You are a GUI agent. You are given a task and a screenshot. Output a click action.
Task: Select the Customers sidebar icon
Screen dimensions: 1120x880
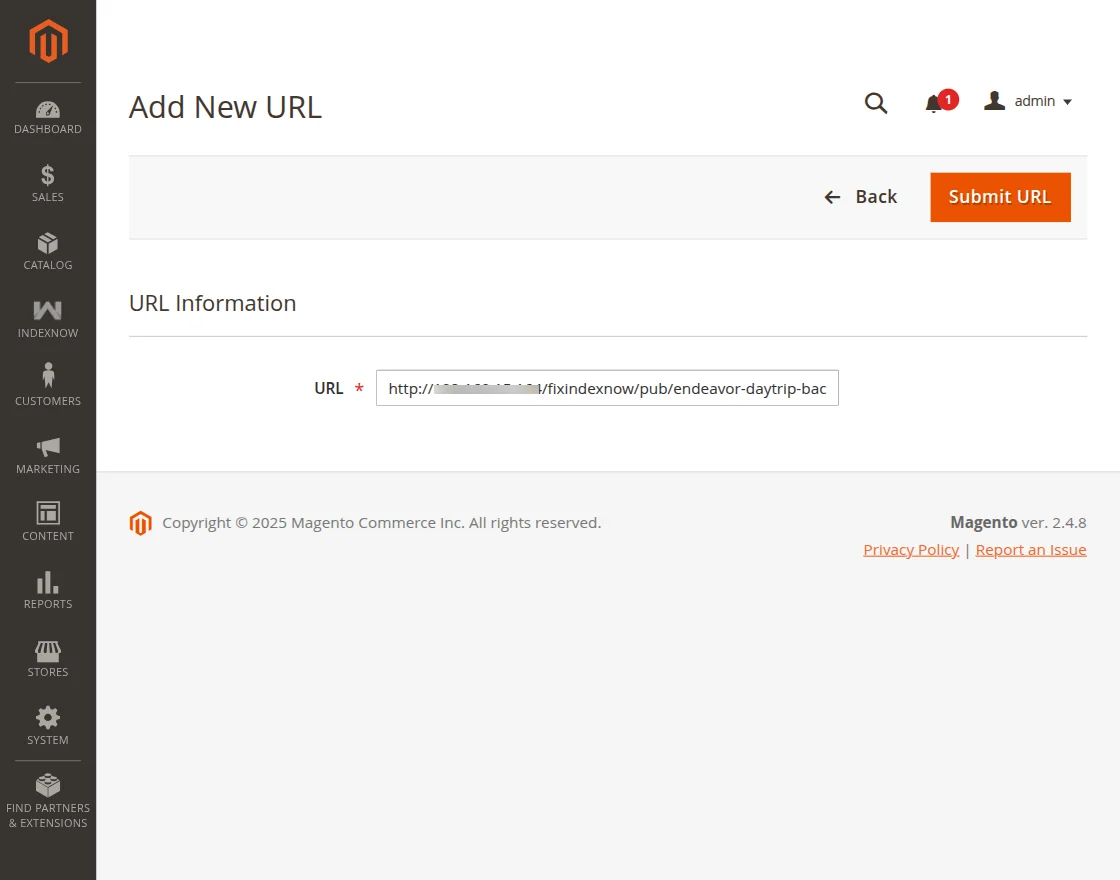[47, 387]
